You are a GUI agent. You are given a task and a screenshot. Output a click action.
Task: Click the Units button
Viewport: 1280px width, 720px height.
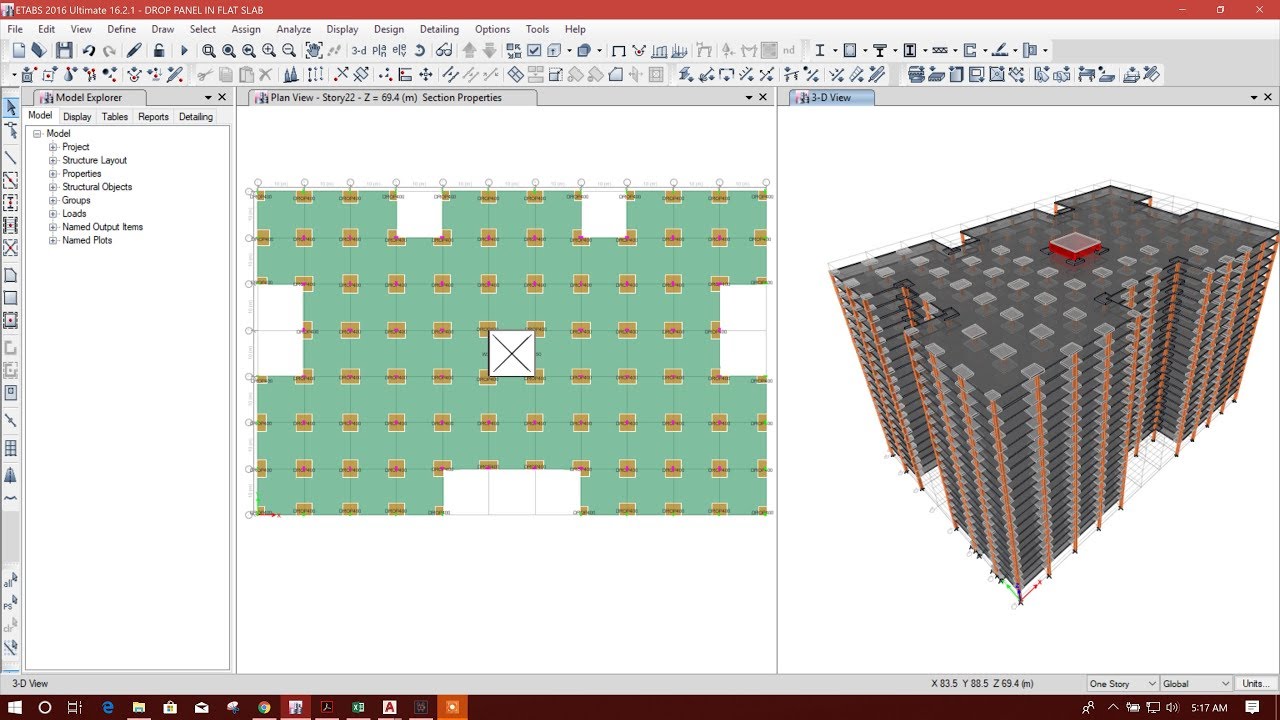tap(1256, 683)
